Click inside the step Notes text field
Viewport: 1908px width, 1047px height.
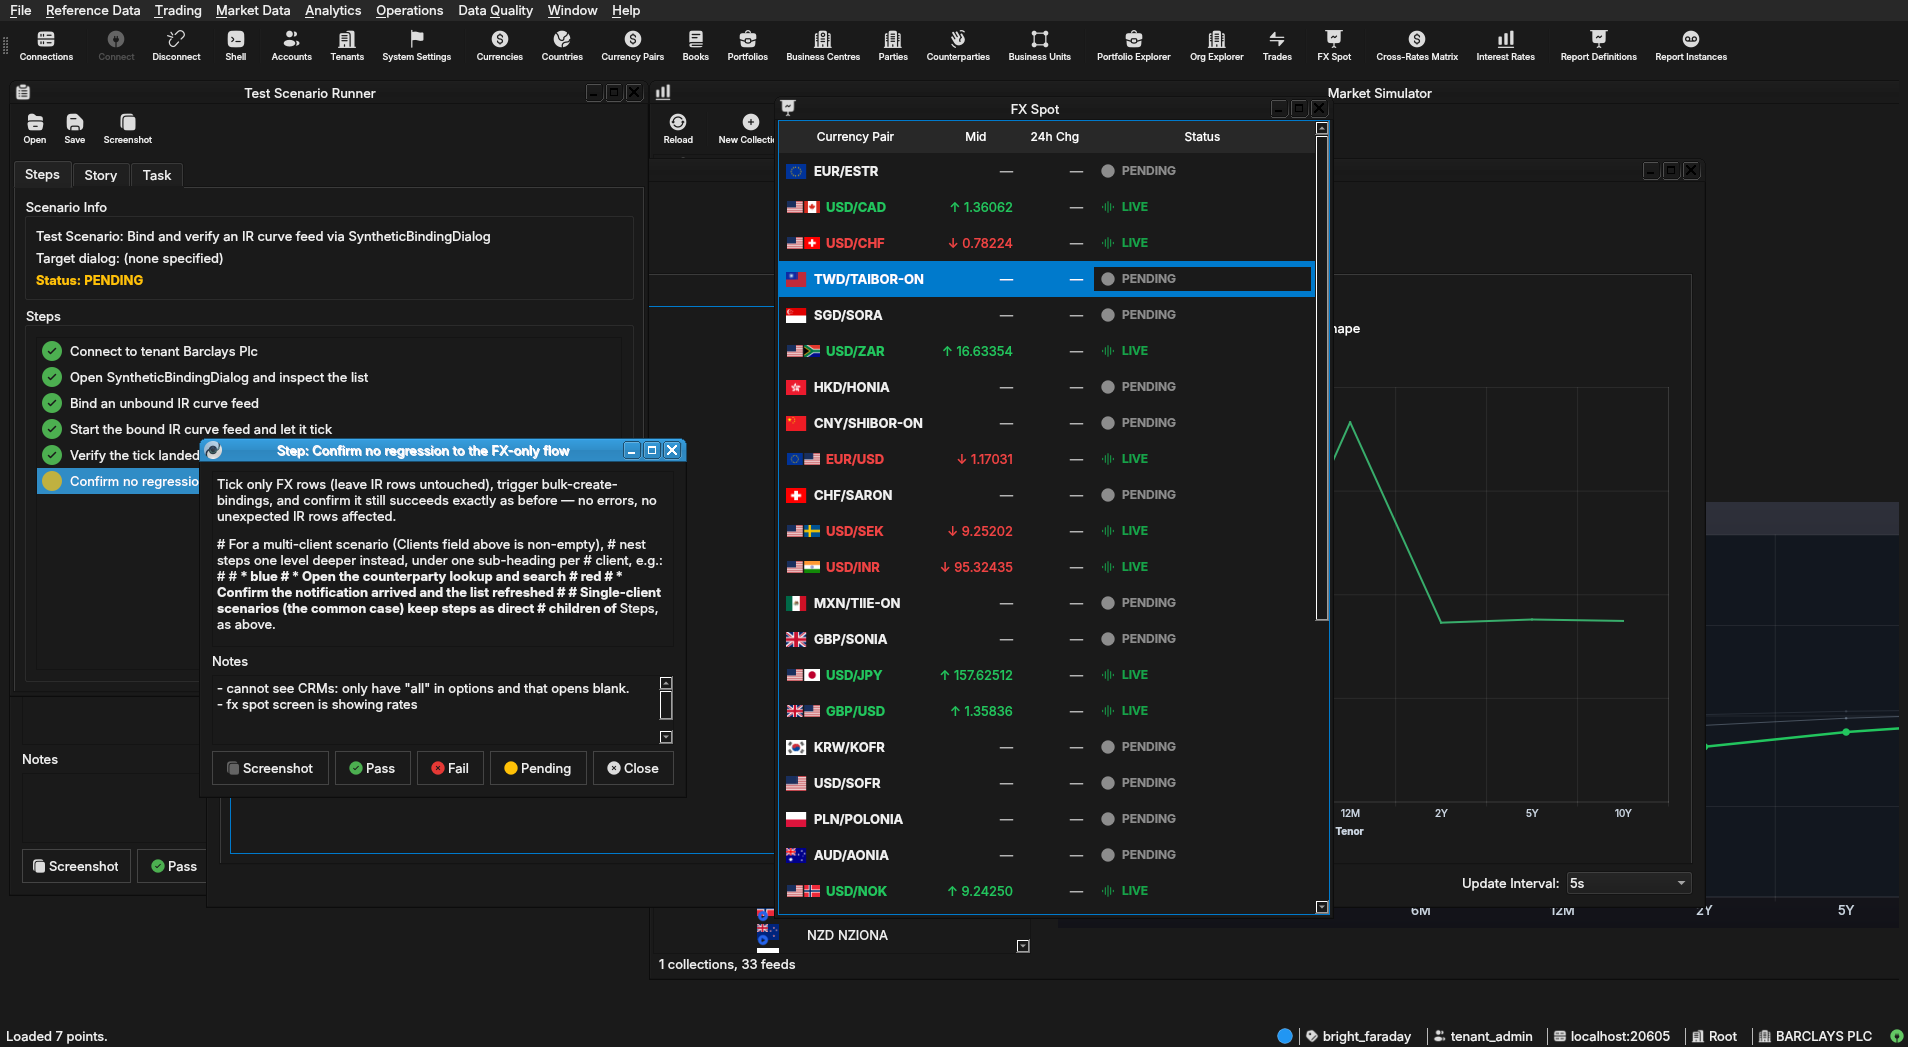[435, 710]
